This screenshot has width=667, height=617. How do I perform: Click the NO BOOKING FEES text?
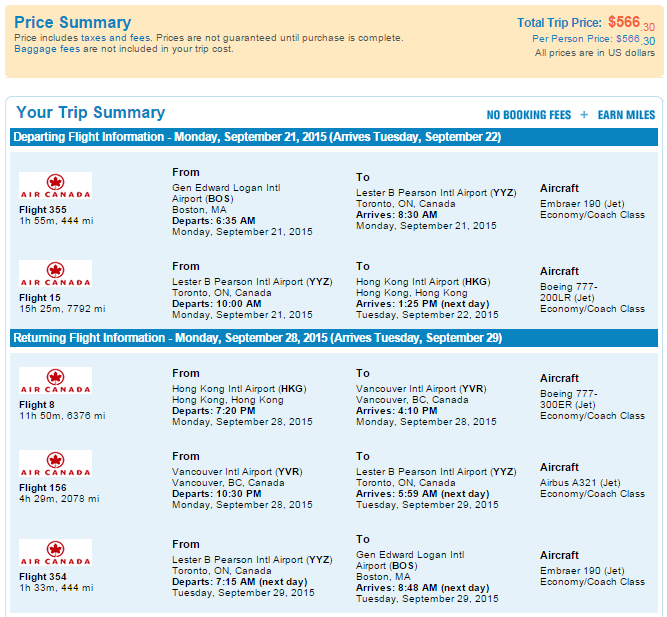(528, 115)
